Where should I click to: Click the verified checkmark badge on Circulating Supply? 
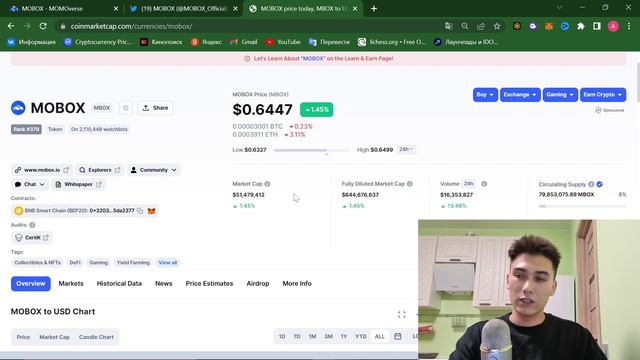click(x=600, y=184)
